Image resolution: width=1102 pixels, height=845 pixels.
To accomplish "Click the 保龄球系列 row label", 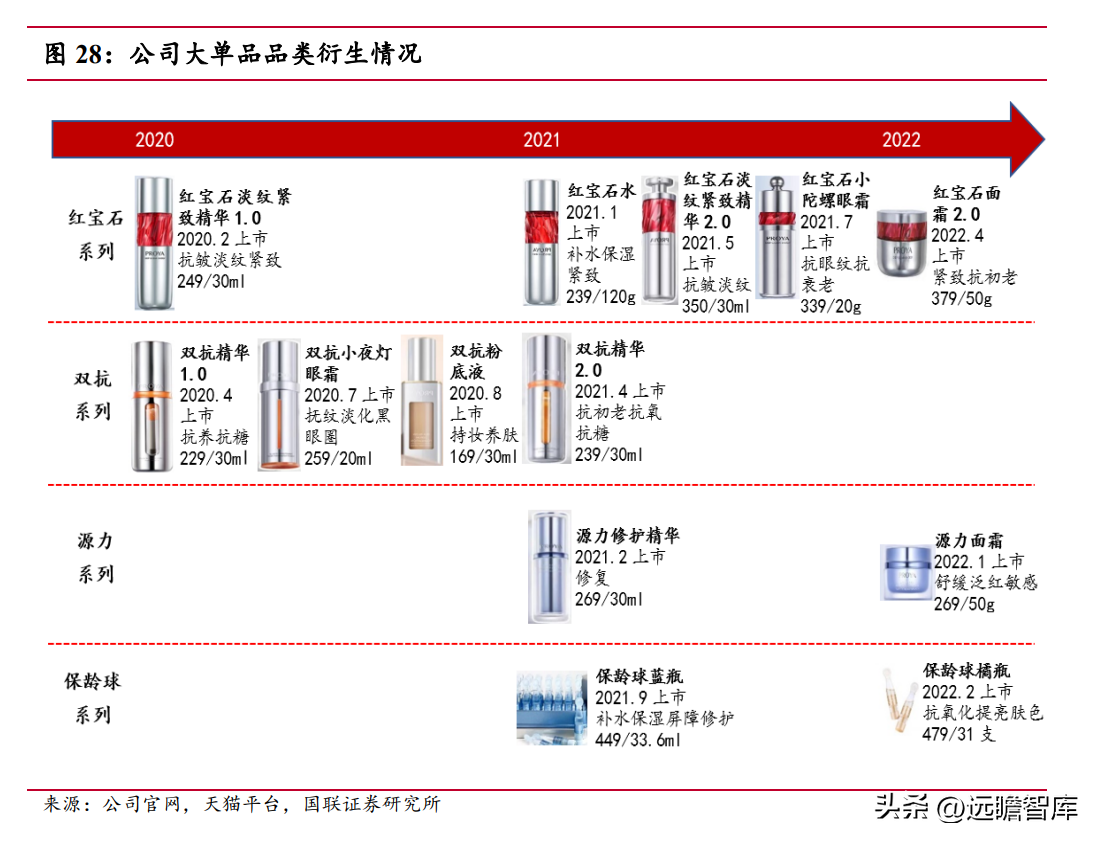I will coord(93,698).
